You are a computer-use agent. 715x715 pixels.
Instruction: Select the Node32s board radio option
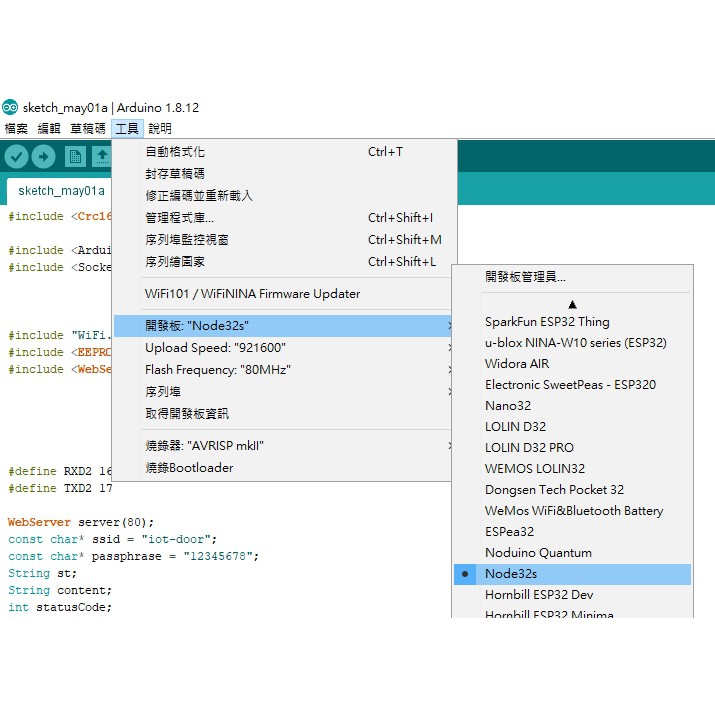click(x=510, y=574)
